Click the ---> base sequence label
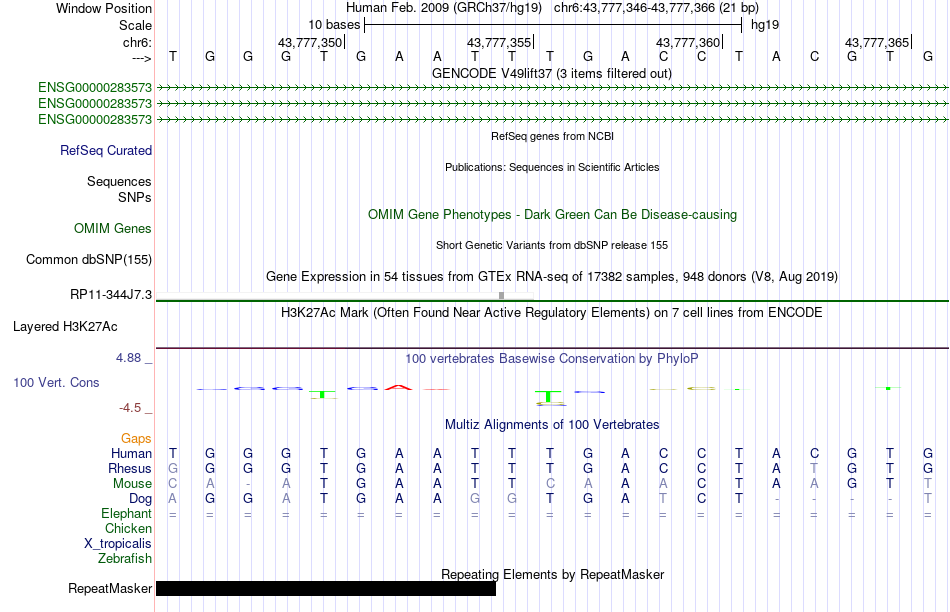Screen dimensions: 950x612 click(x=141, y=58)
